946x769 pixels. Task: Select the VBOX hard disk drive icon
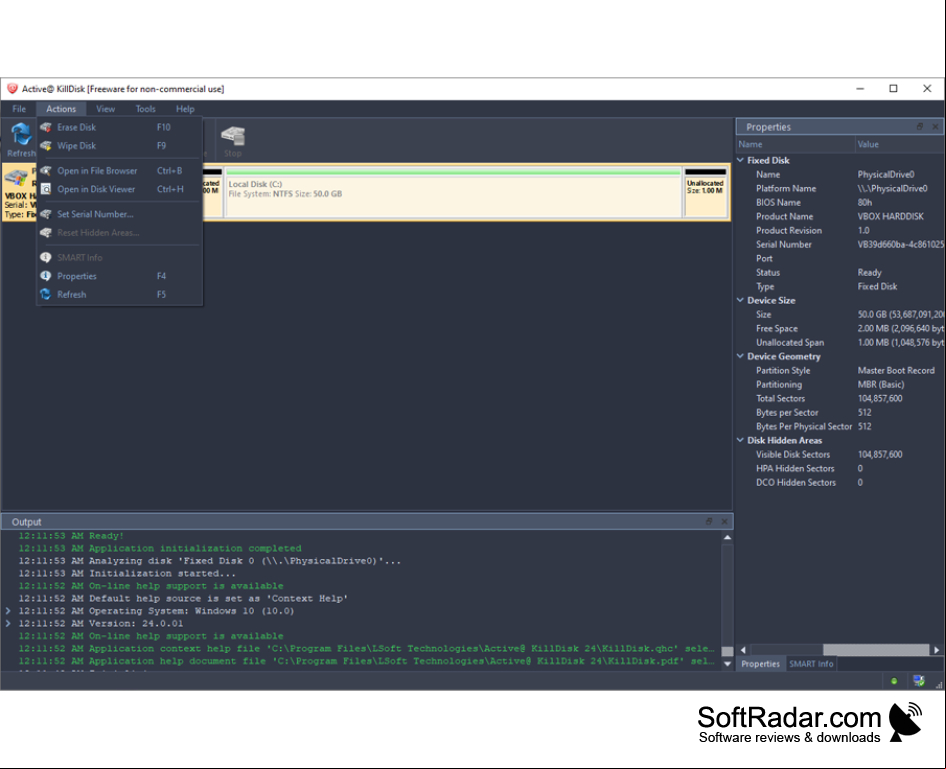point(17,178)
